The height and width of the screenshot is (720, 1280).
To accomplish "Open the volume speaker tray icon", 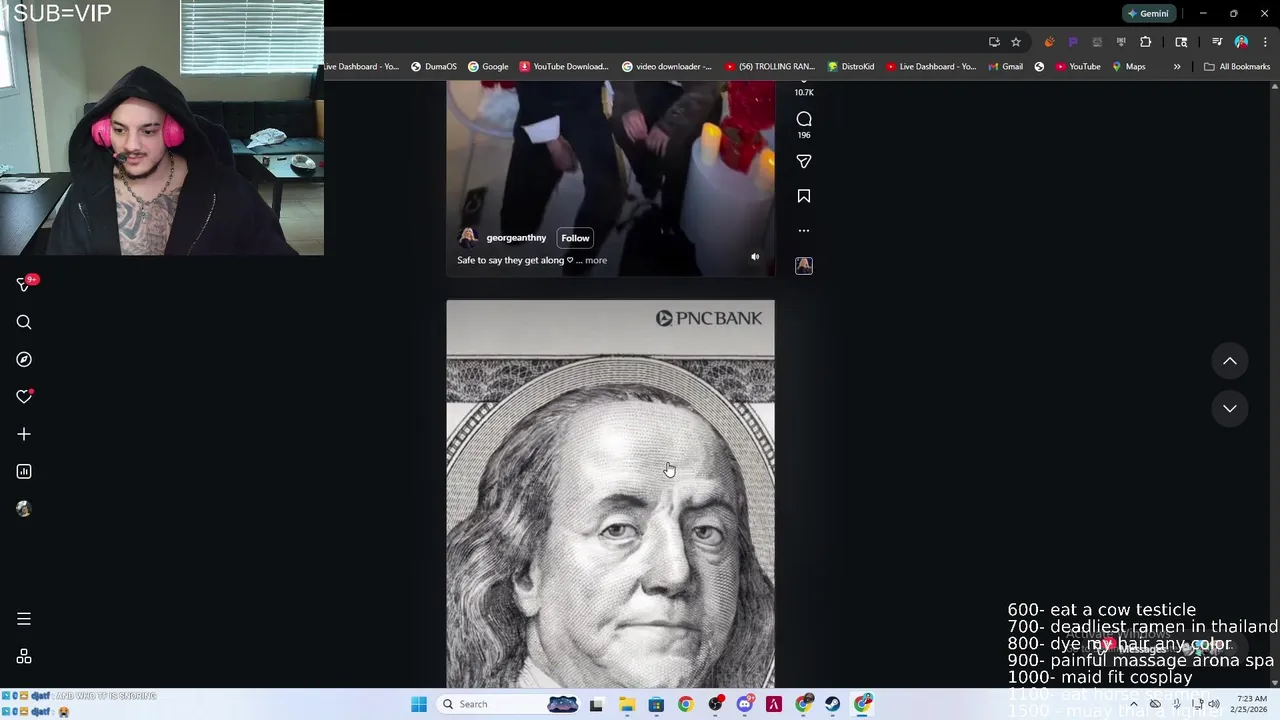I will point(1214,704).
